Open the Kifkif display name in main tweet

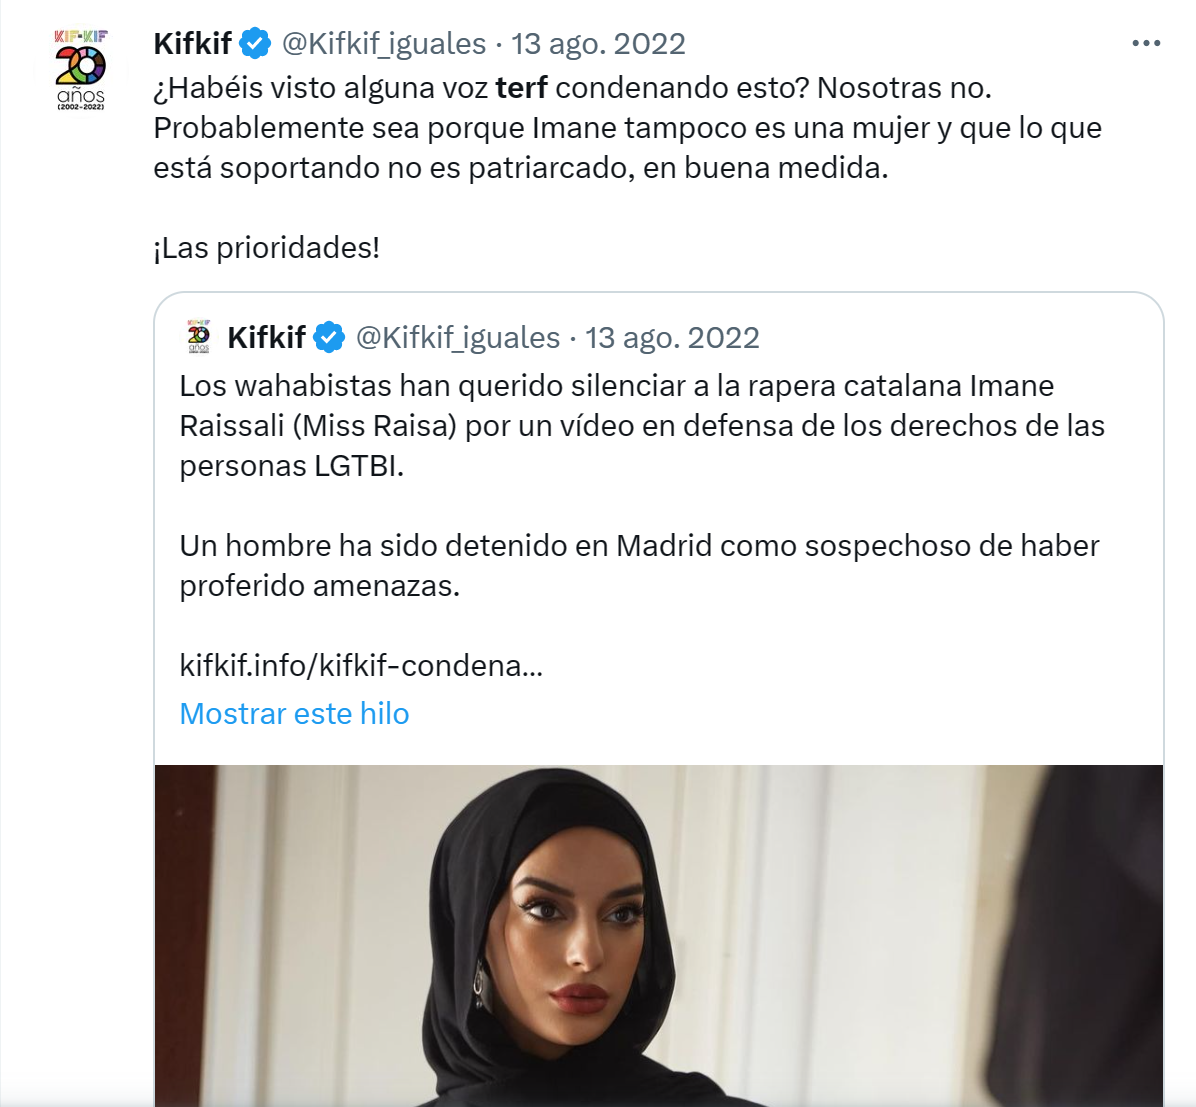coord(192,43)
